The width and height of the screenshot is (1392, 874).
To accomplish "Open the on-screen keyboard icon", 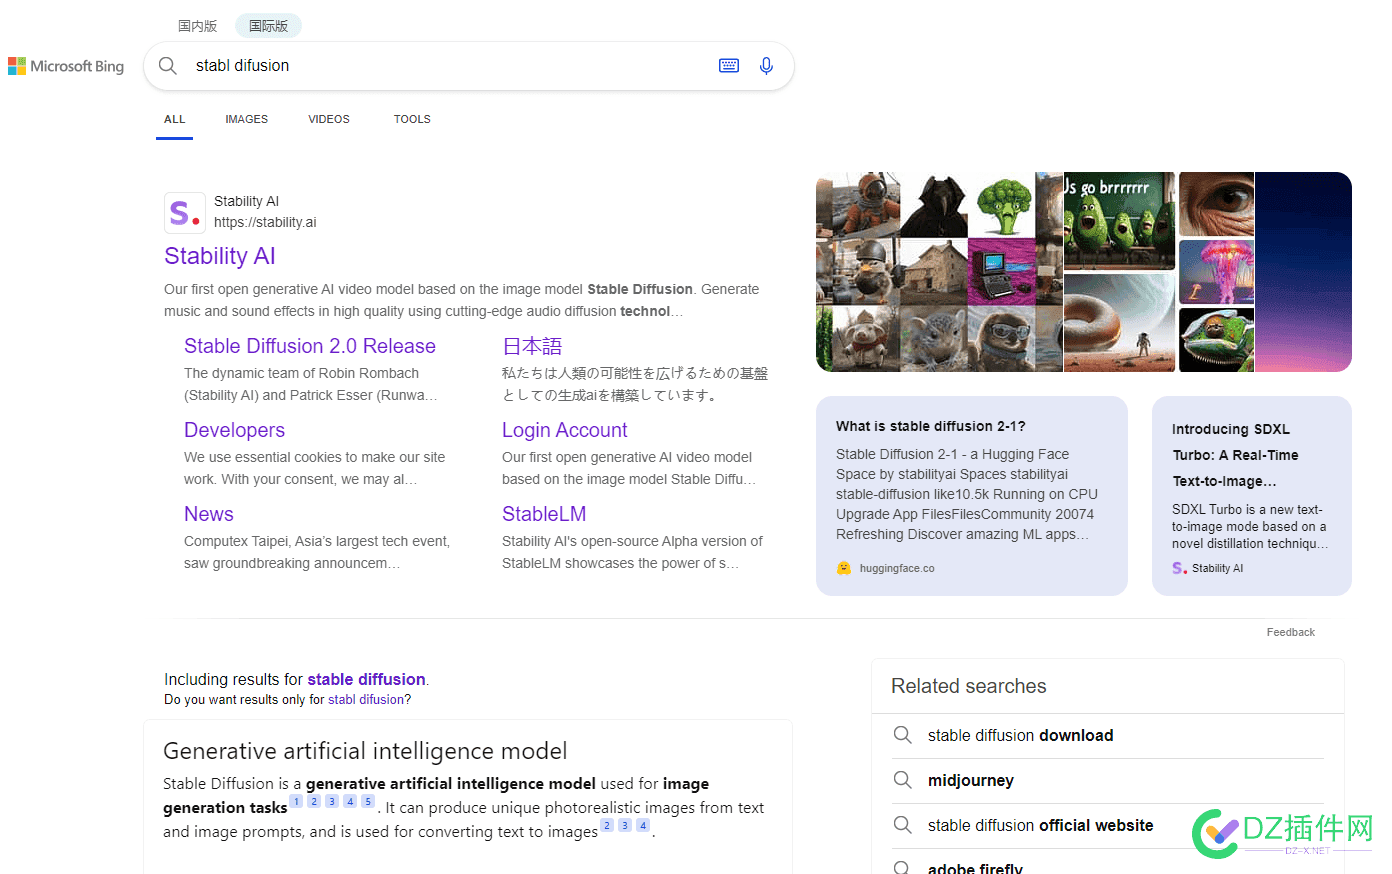I will [x=729, y=66].
